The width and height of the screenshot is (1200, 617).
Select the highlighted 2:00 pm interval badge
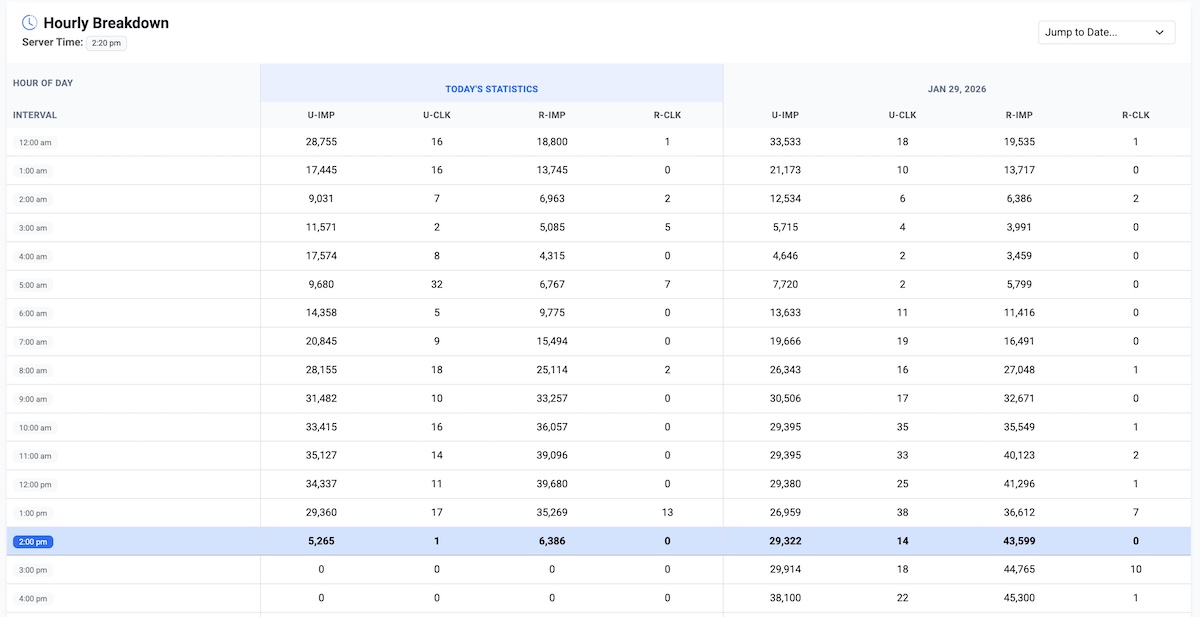[x=33, y=541]
